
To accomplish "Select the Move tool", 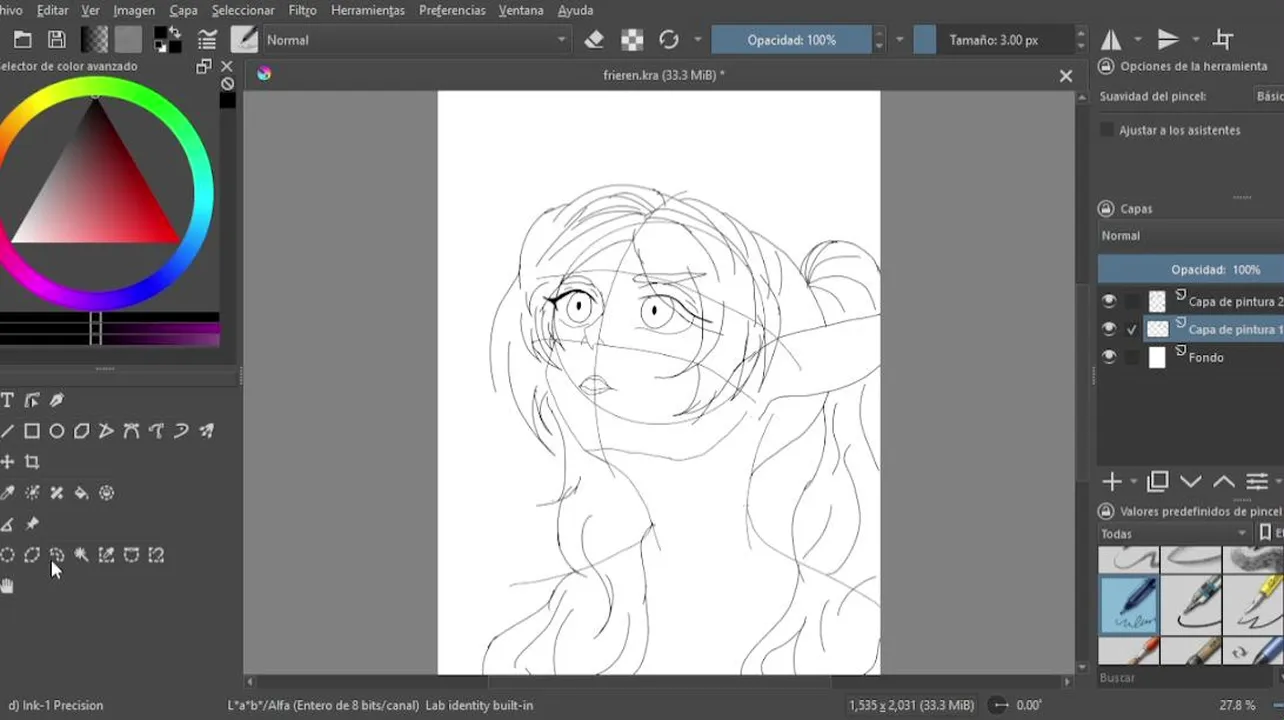I will click(x=7, y=462).
